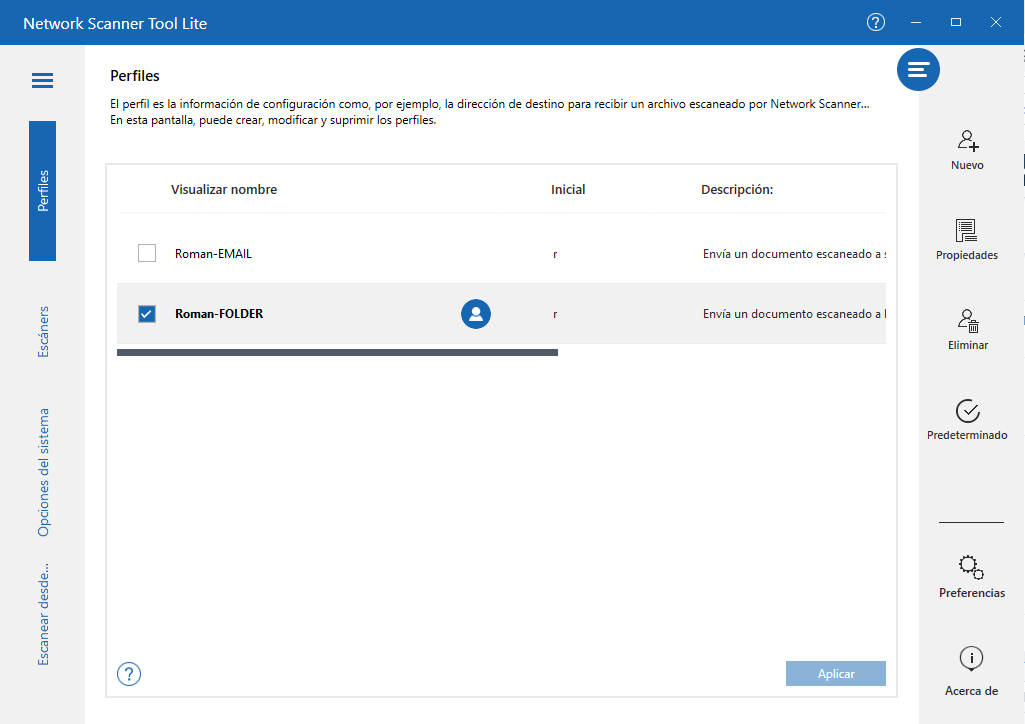1025x724 pixels.
Task: Delete the profile using Eliminar
Action: point(967,330)
